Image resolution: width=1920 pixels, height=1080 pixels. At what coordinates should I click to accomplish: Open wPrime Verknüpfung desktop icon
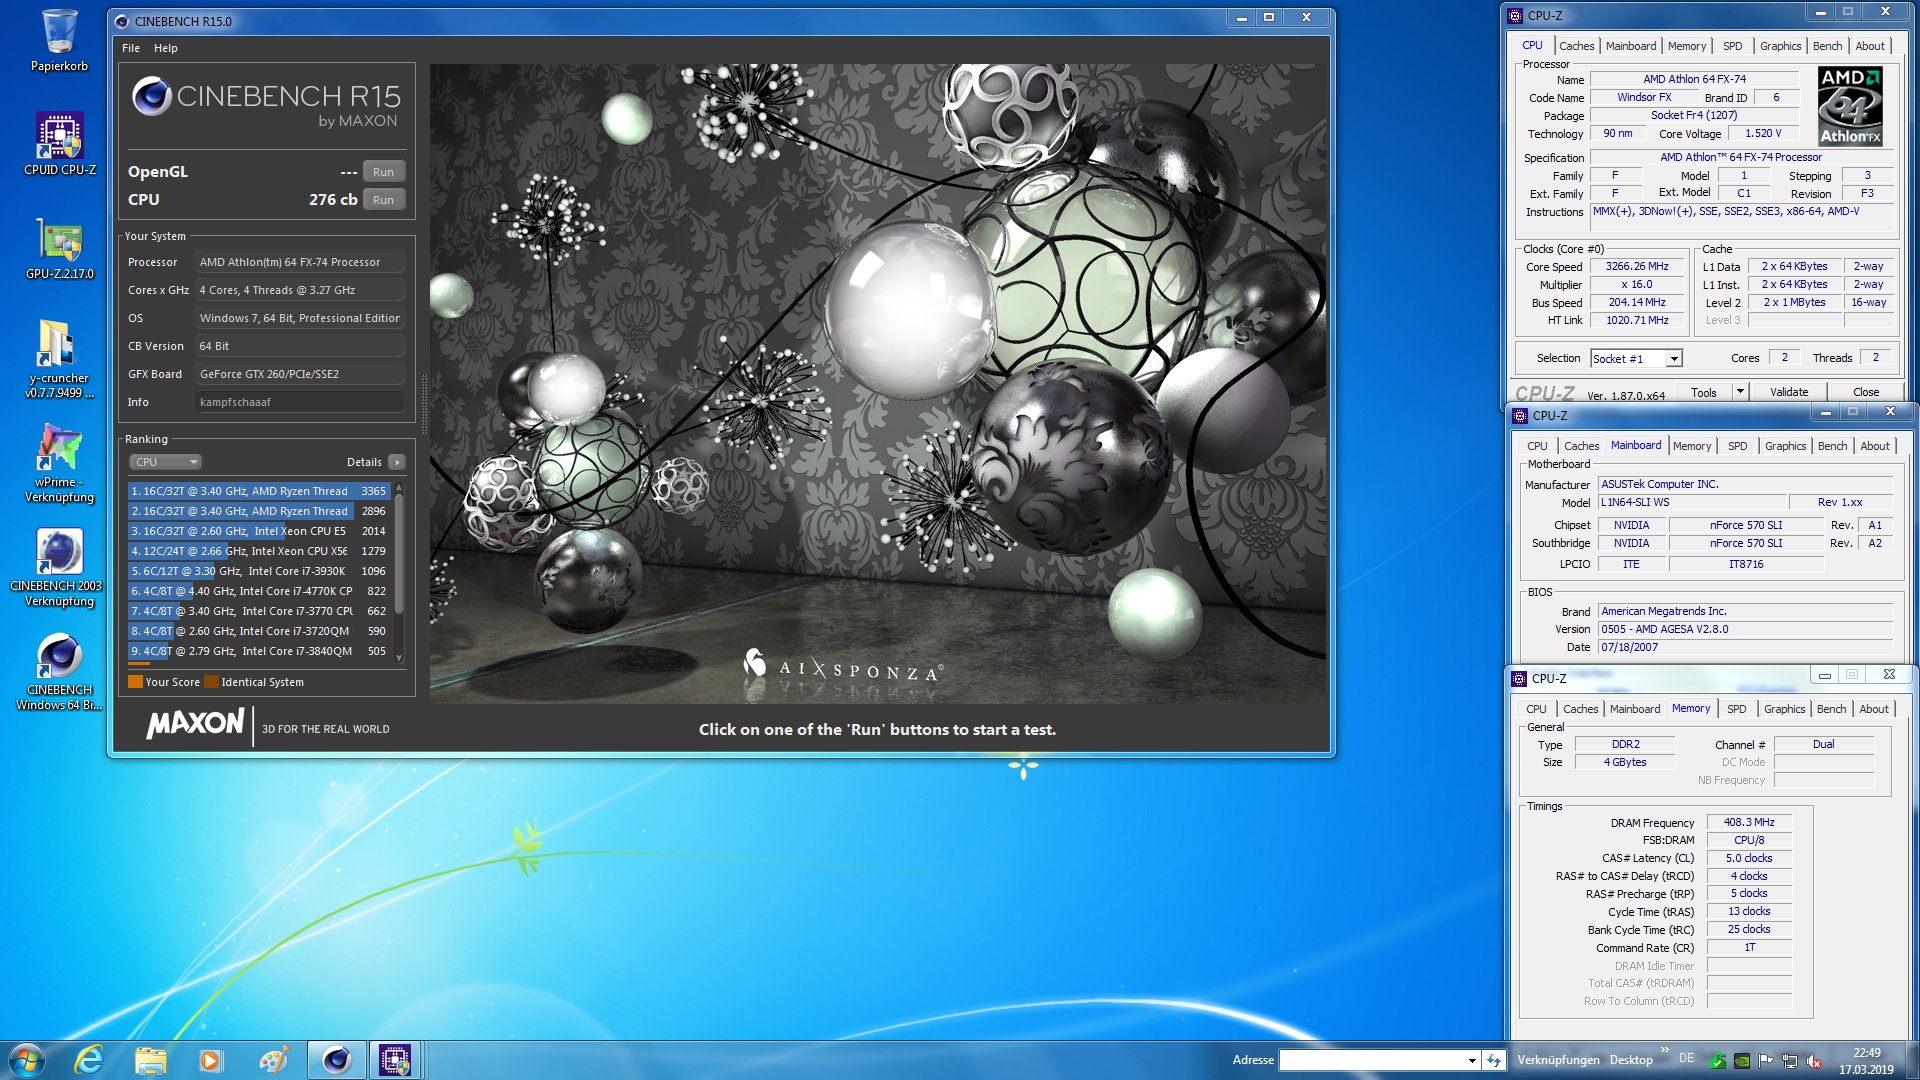(x=59, y=462)
